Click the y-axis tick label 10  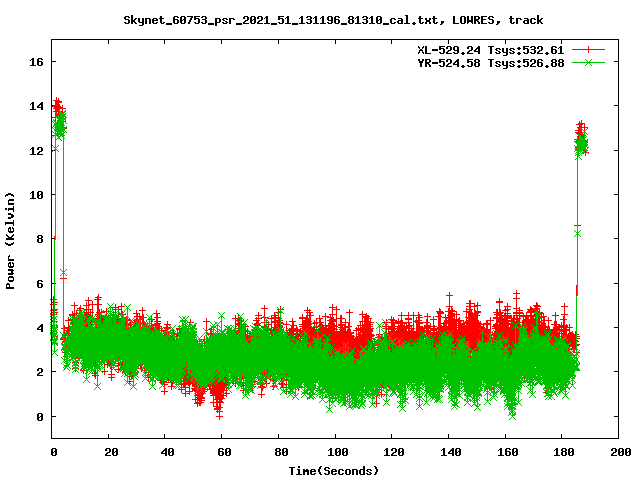coord(36,195)
